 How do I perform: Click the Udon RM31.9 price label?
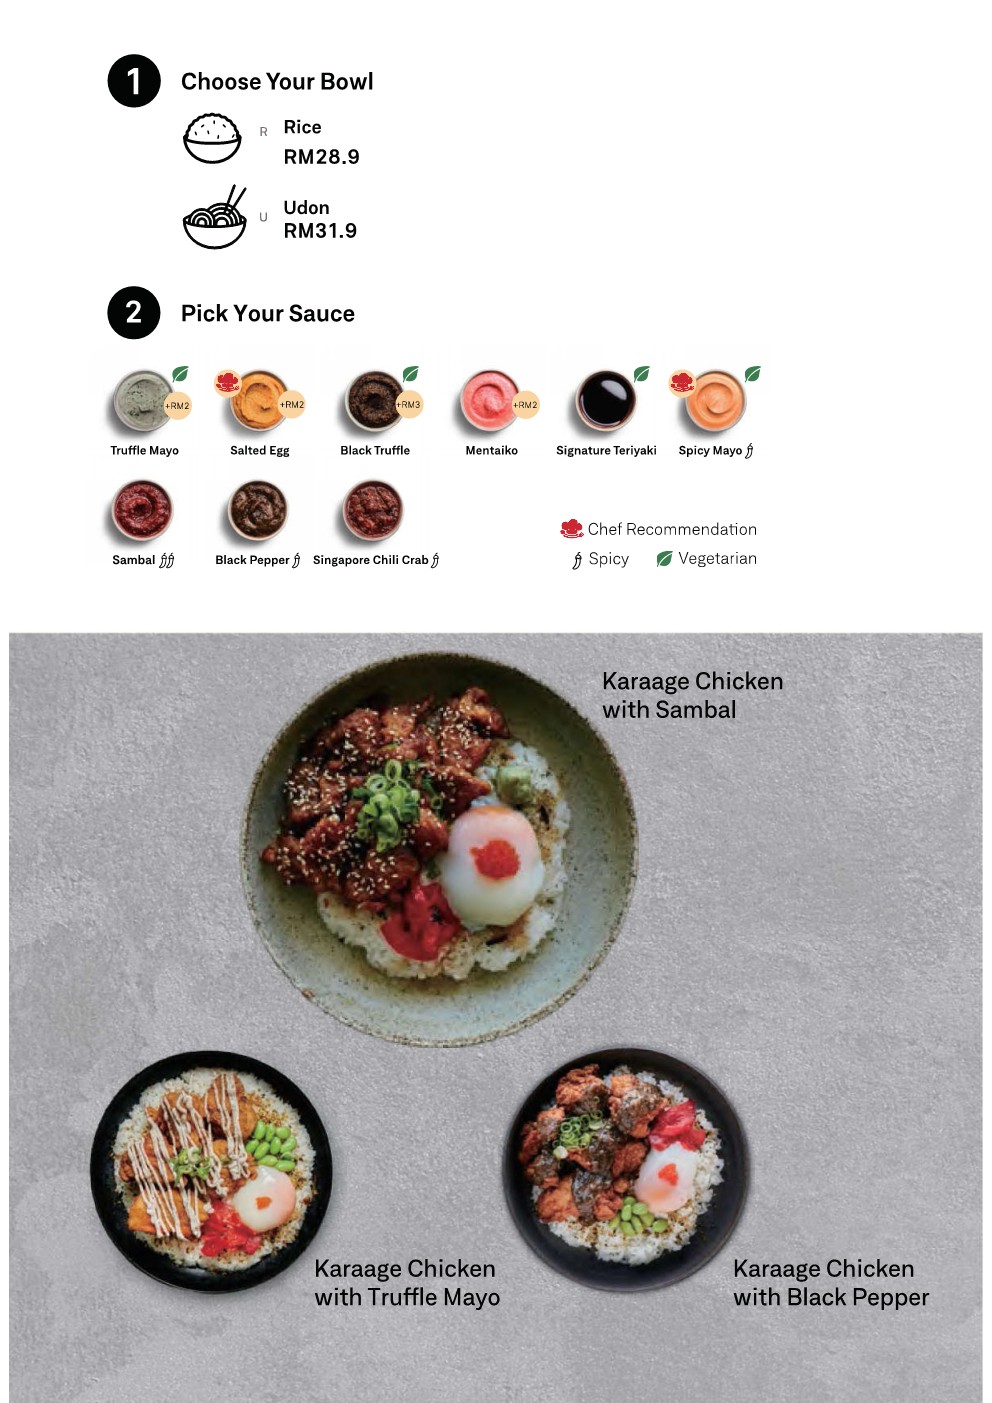(x=320, y=231)
